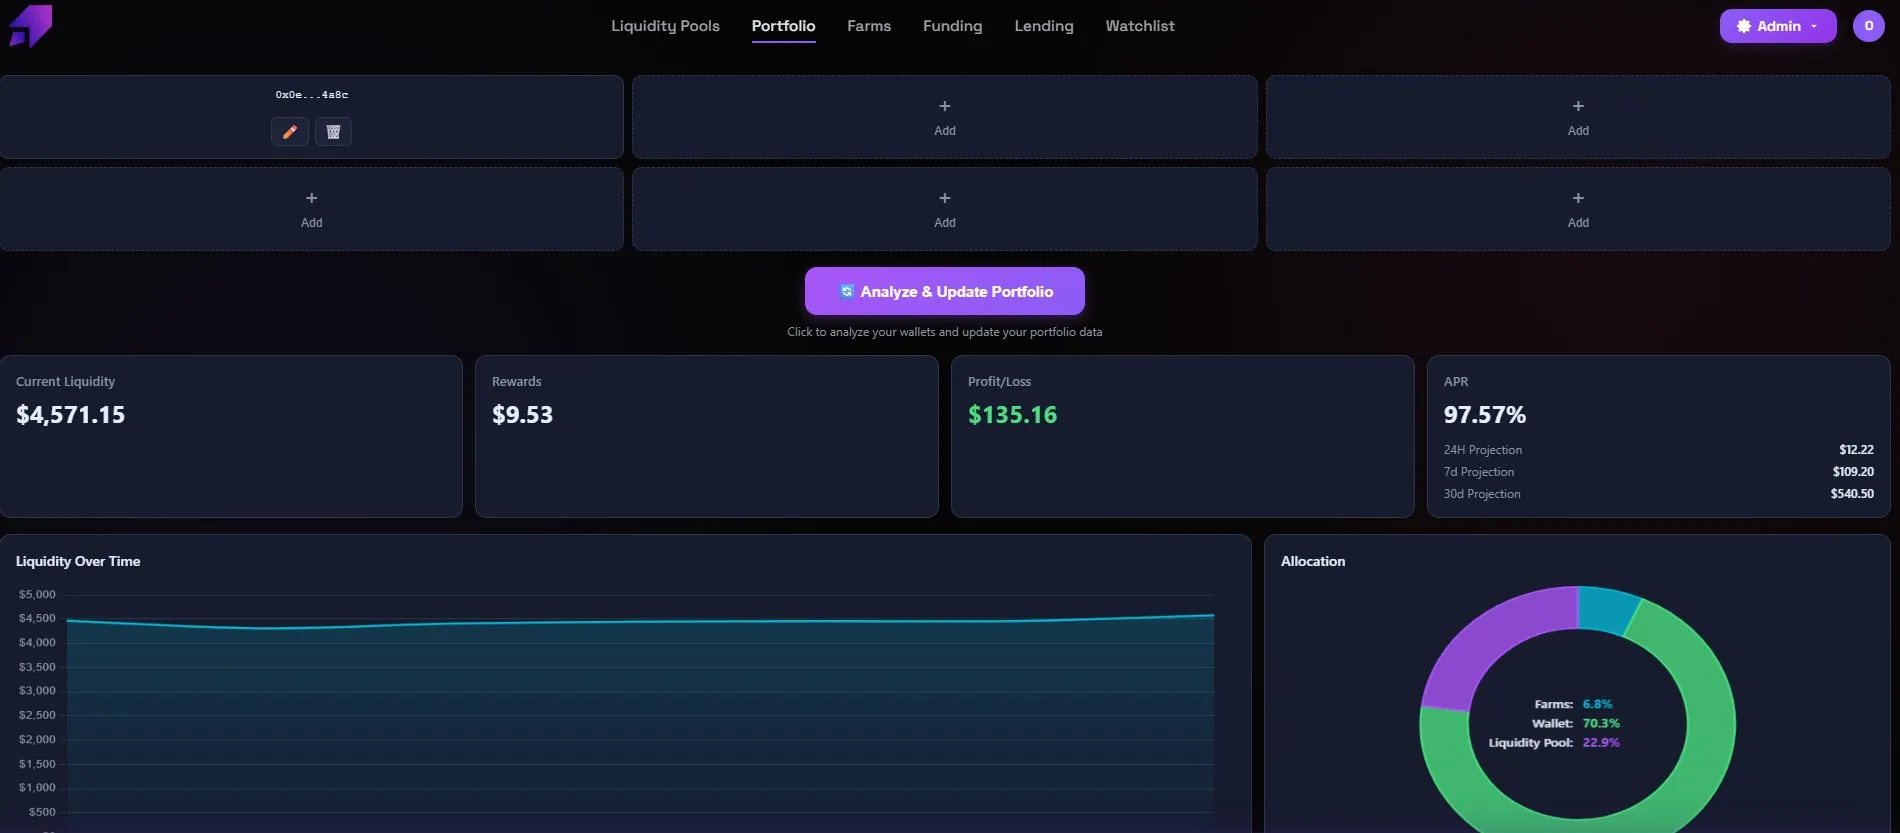Open the user avatar circle icon
This screenshot has width=1900, height=833.
[x=1869, y=26]
